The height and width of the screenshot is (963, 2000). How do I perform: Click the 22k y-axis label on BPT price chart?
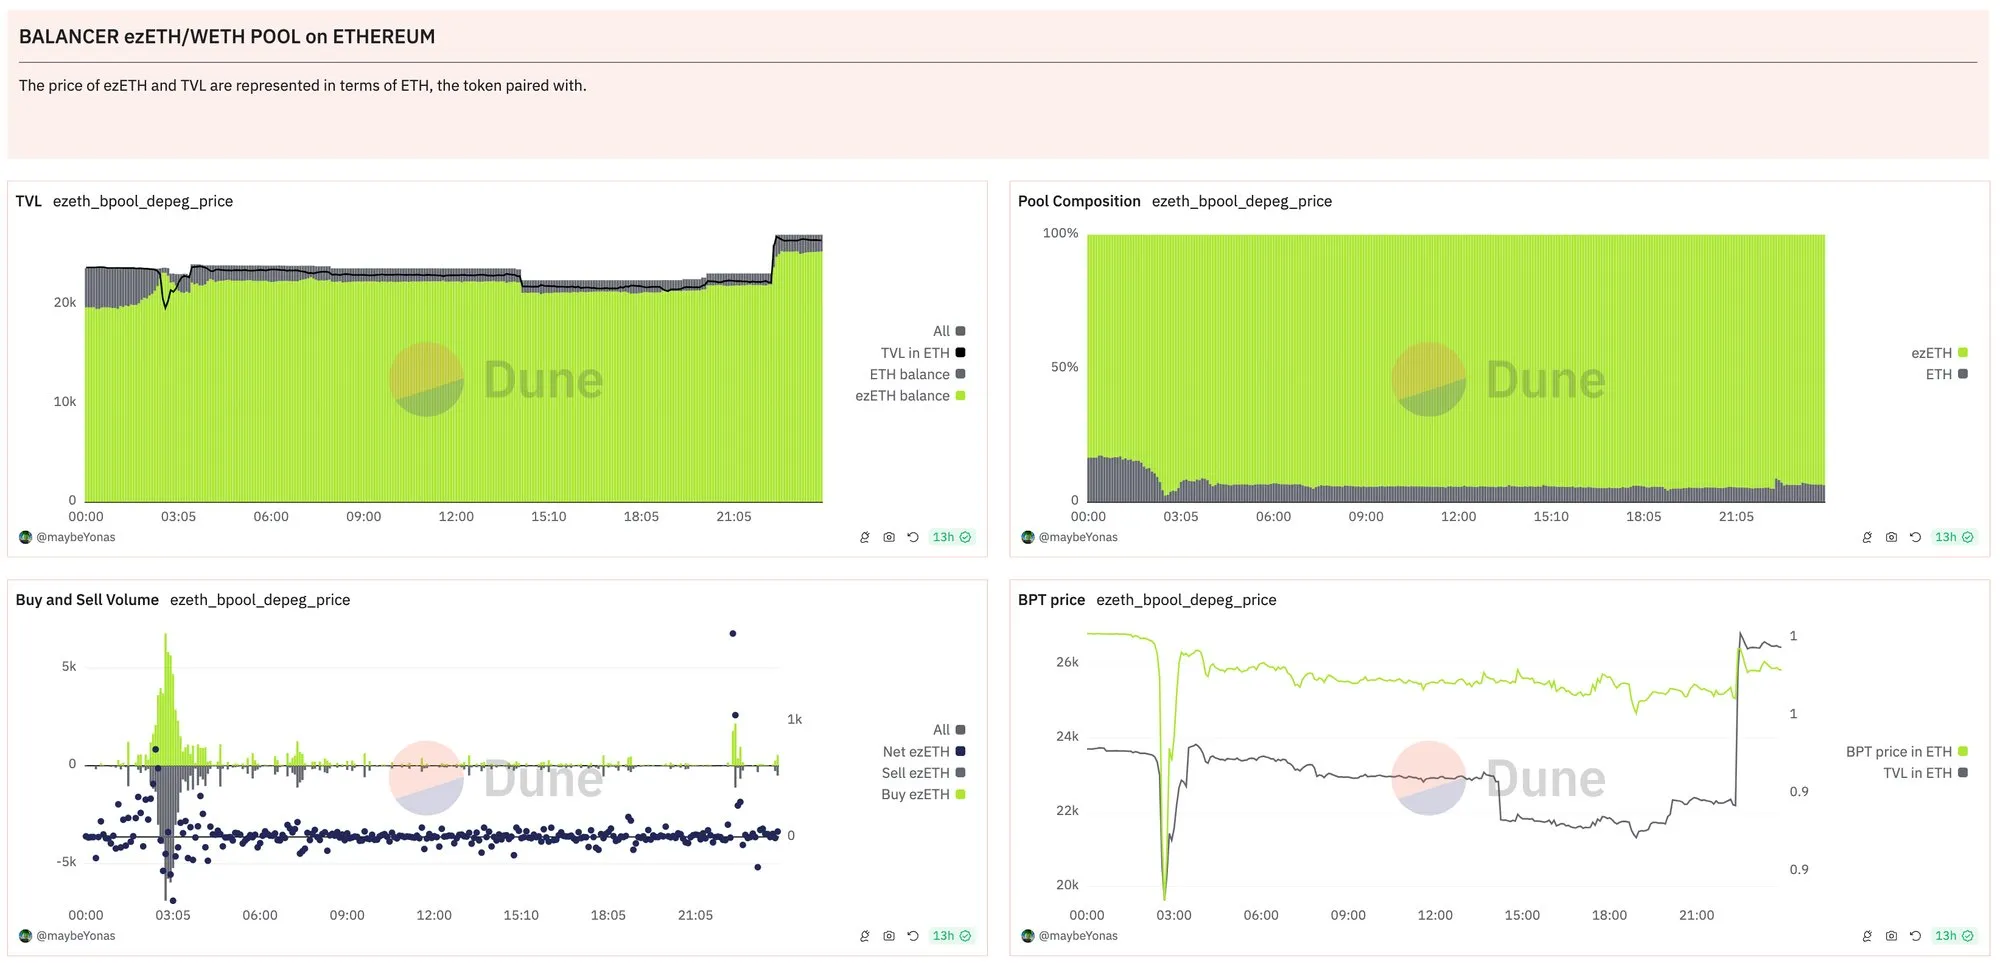click(1068, 810)
